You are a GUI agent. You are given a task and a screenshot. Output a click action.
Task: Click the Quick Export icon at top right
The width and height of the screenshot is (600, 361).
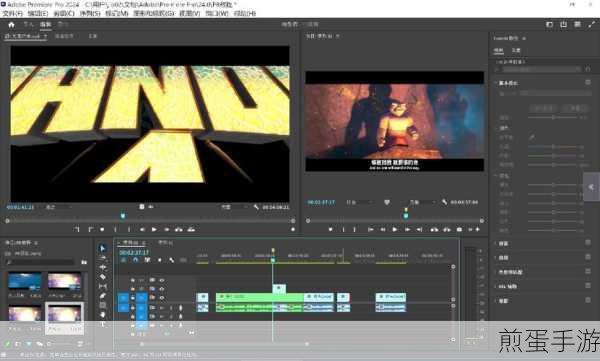563,25
